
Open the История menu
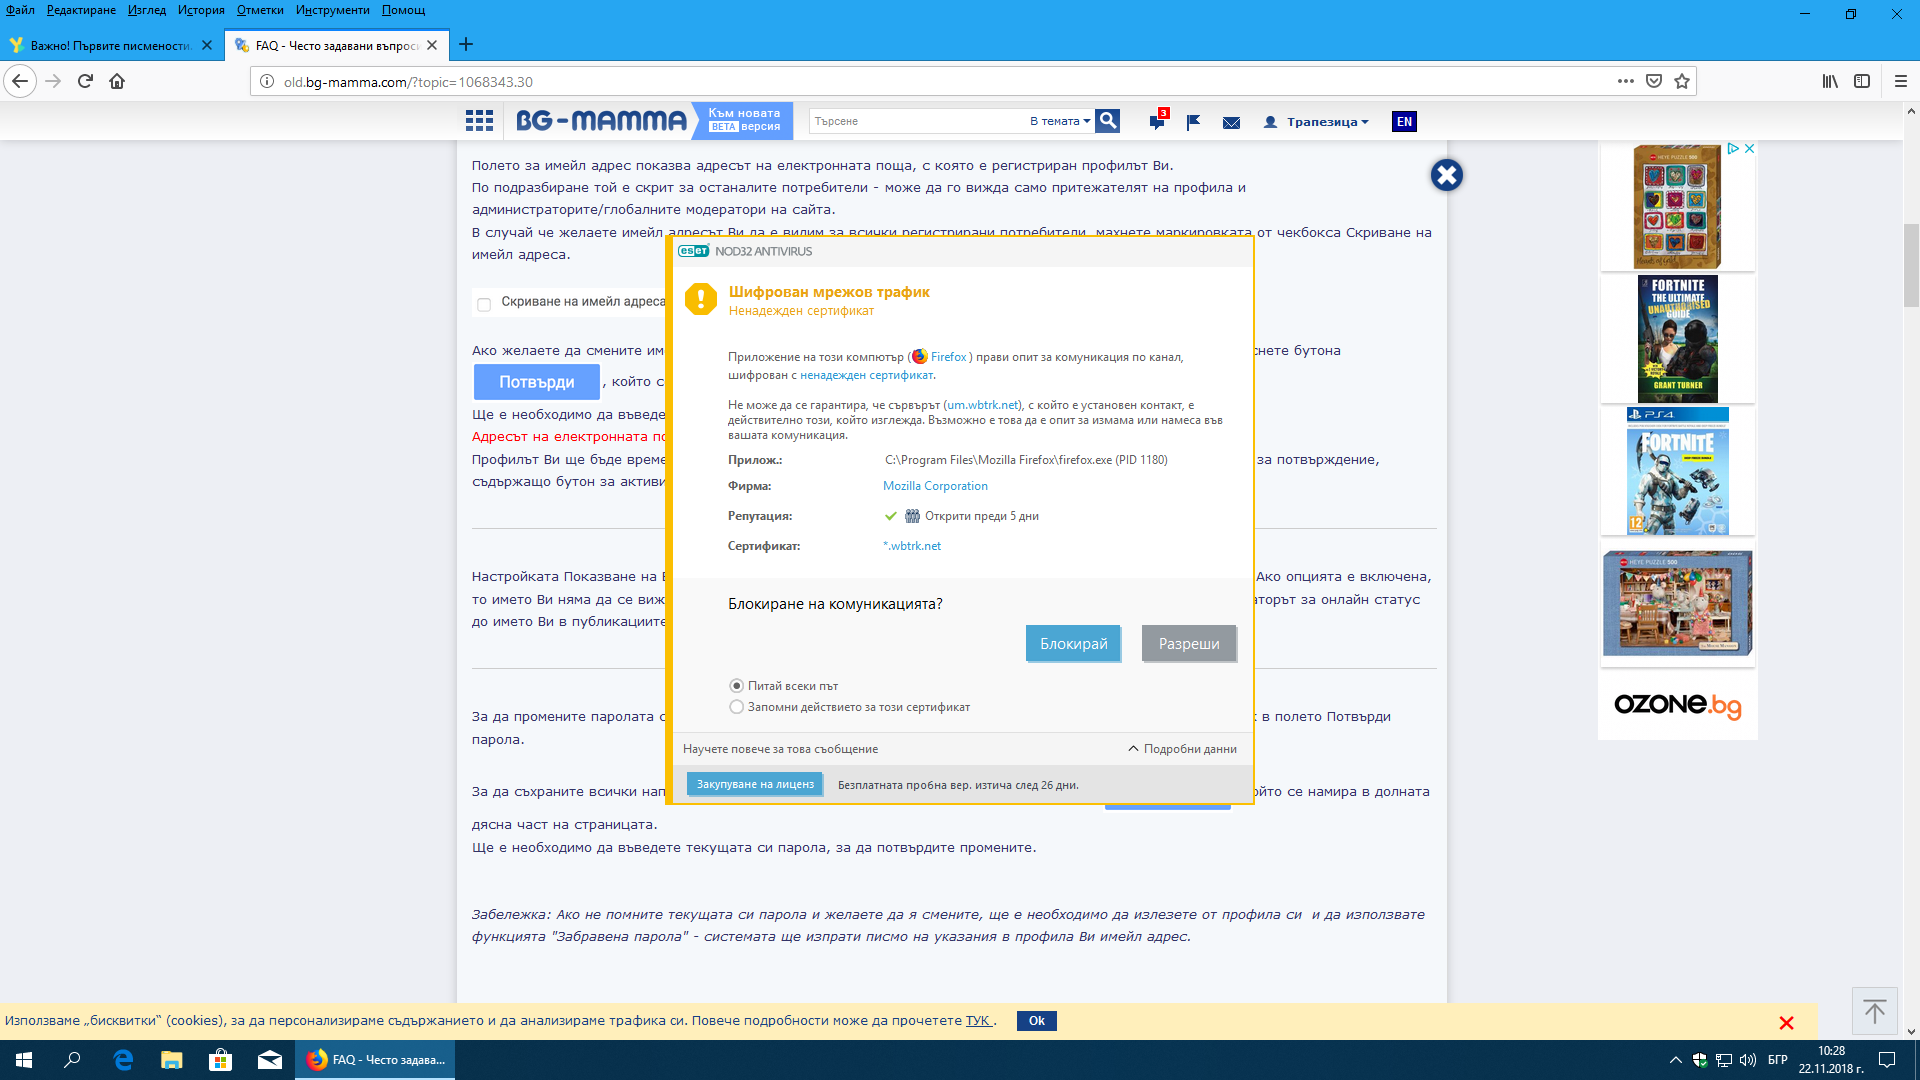(x=201, y=10)
